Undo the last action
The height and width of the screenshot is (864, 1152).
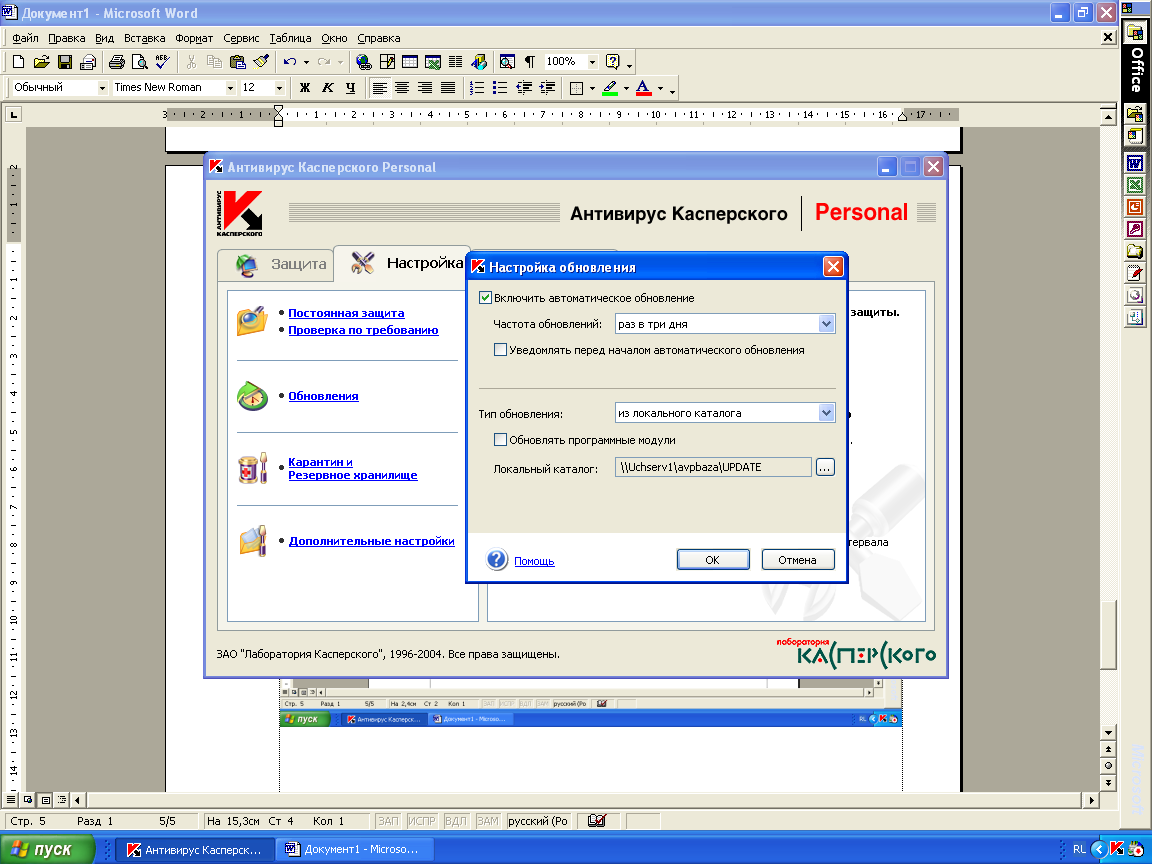[x=290, y=62]
